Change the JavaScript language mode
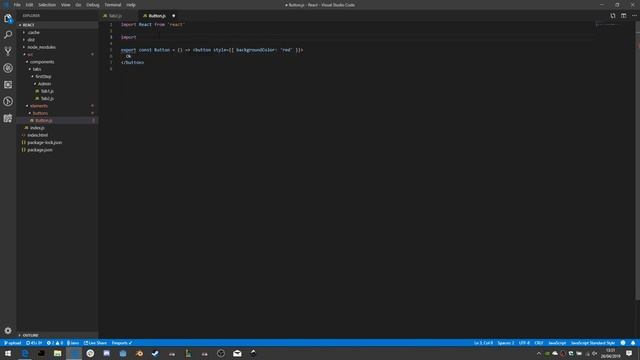The image size is (640, 360). coord(557,343)
